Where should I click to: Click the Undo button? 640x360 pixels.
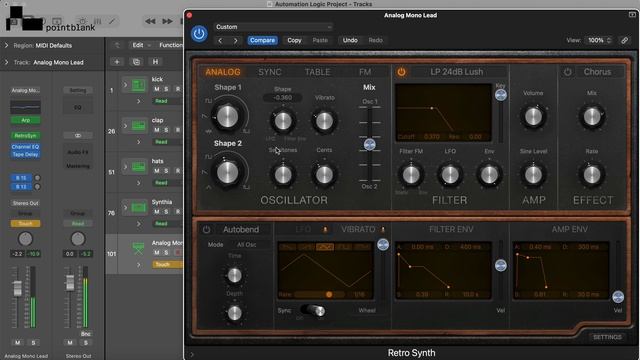pos(350,40)
